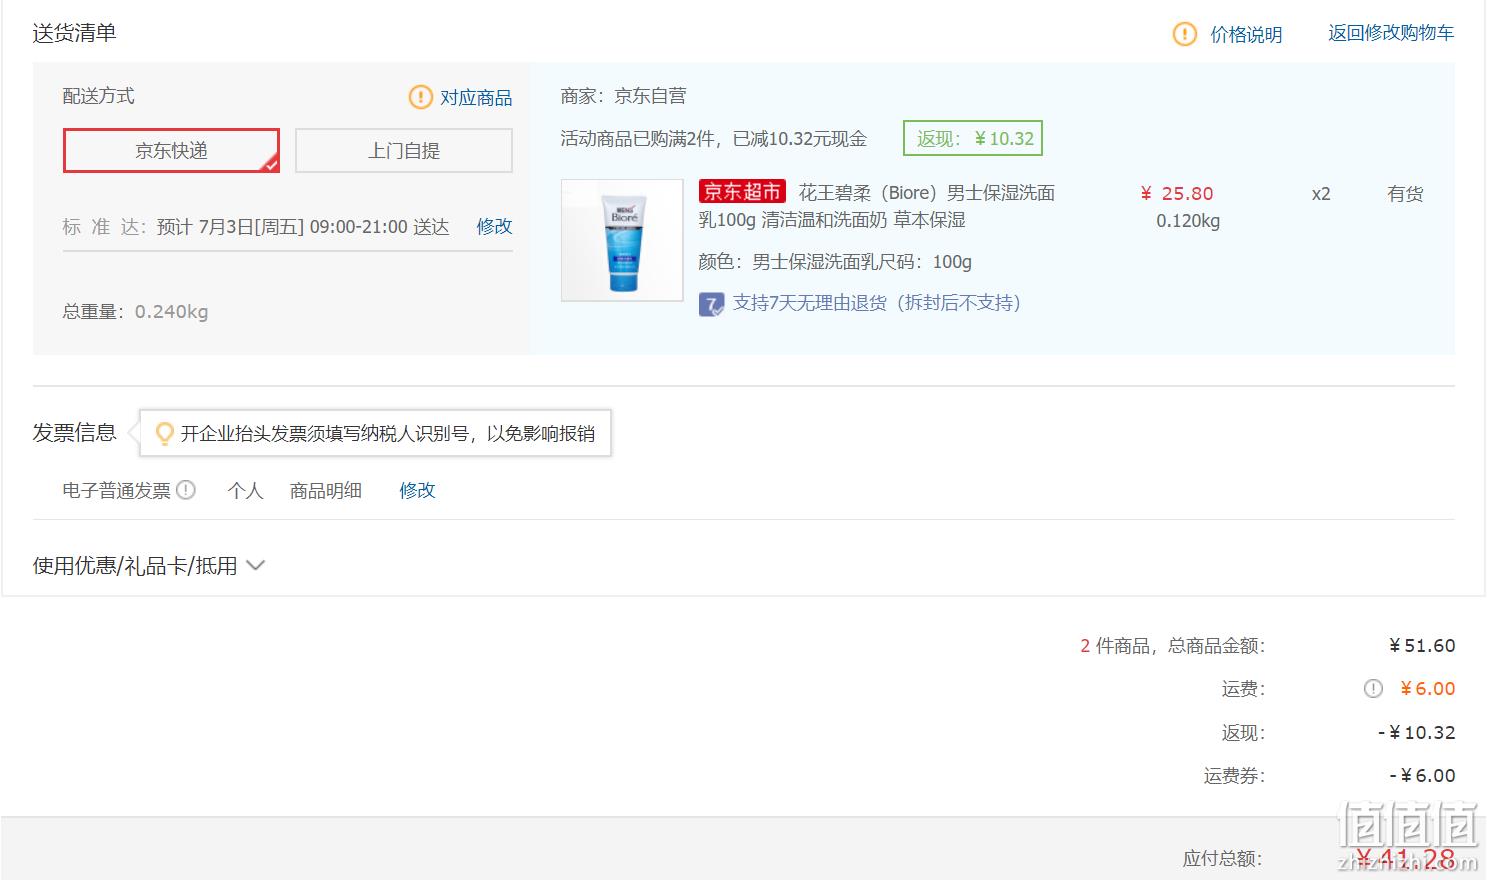Click the 商品明细 invoice content text
The height and width of the screenshot is (880, 1487).
click(326, 490)
